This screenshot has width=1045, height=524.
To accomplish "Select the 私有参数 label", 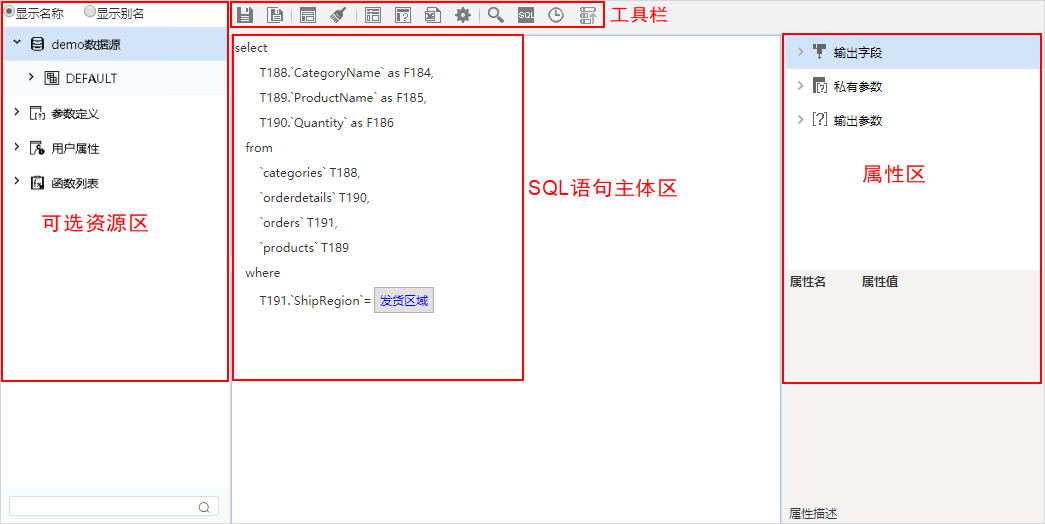I will pyautogui.click(x=858, y=87).
